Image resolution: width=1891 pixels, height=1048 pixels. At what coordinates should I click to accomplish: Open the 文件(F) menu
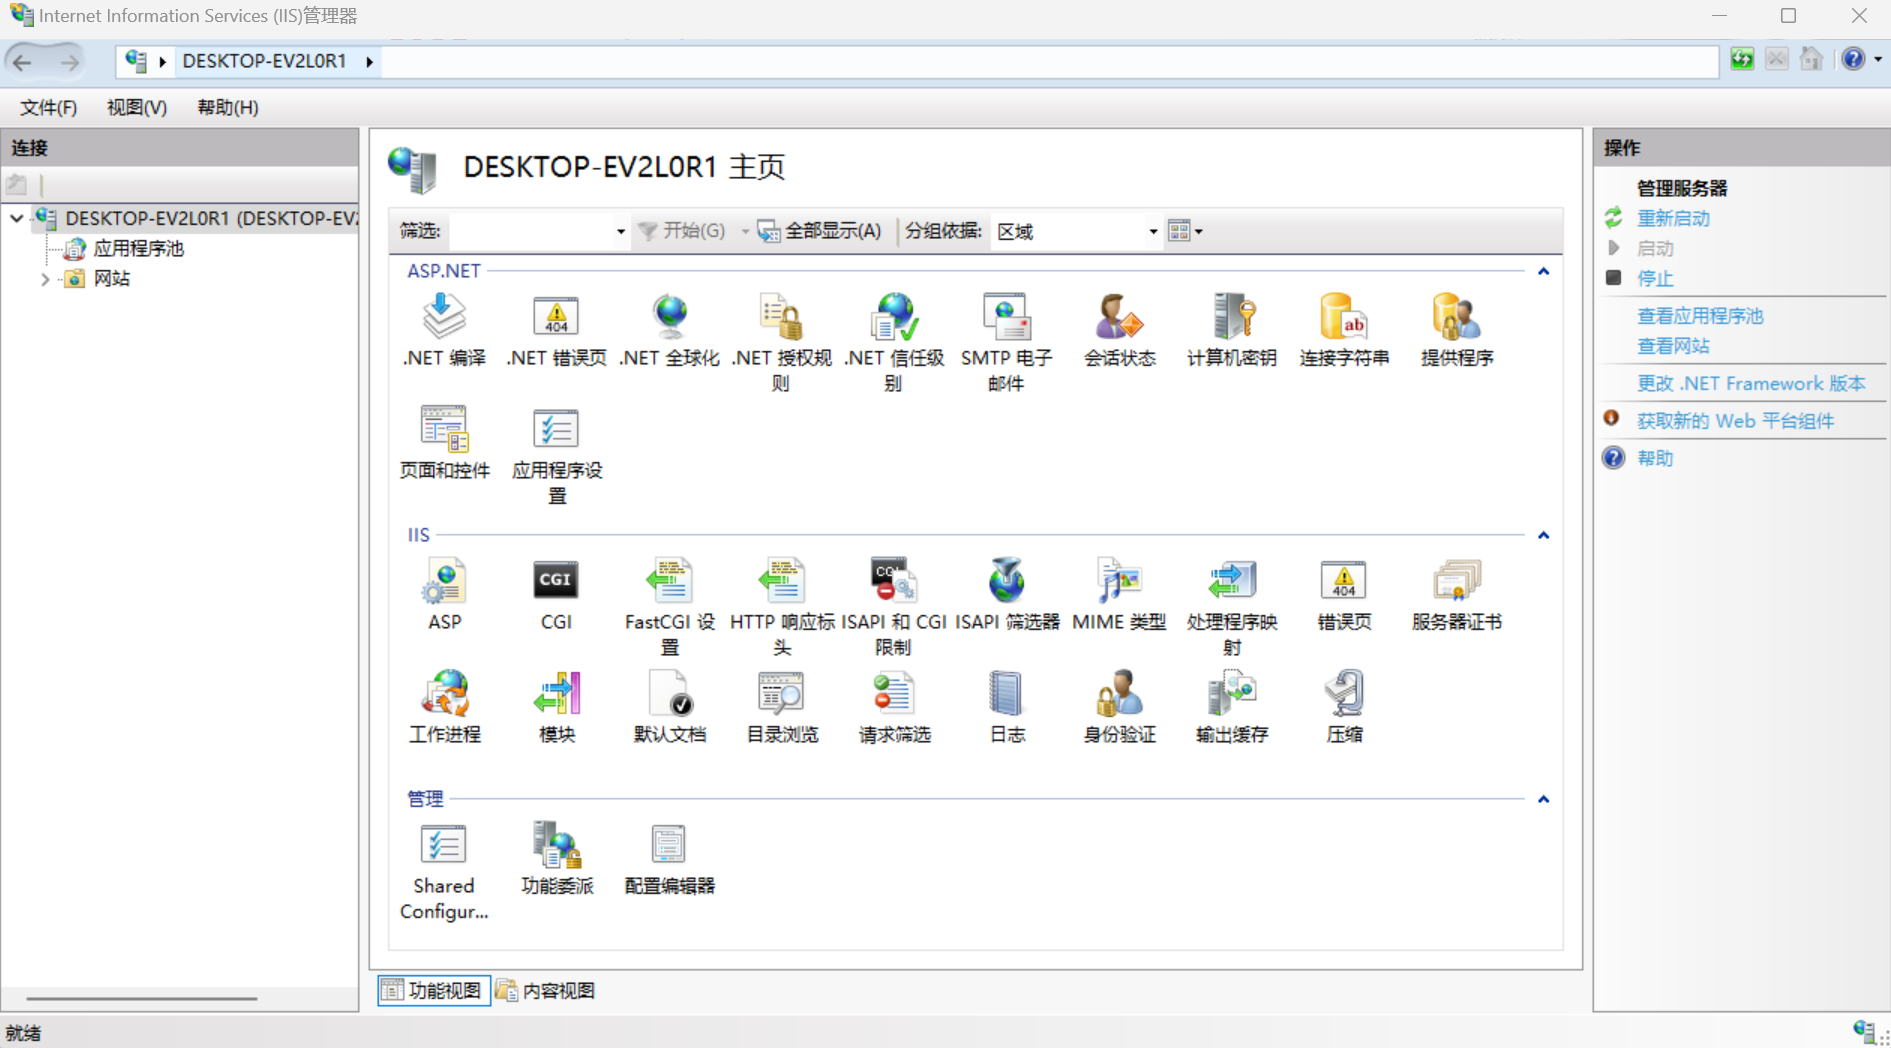tap(48, 107)
